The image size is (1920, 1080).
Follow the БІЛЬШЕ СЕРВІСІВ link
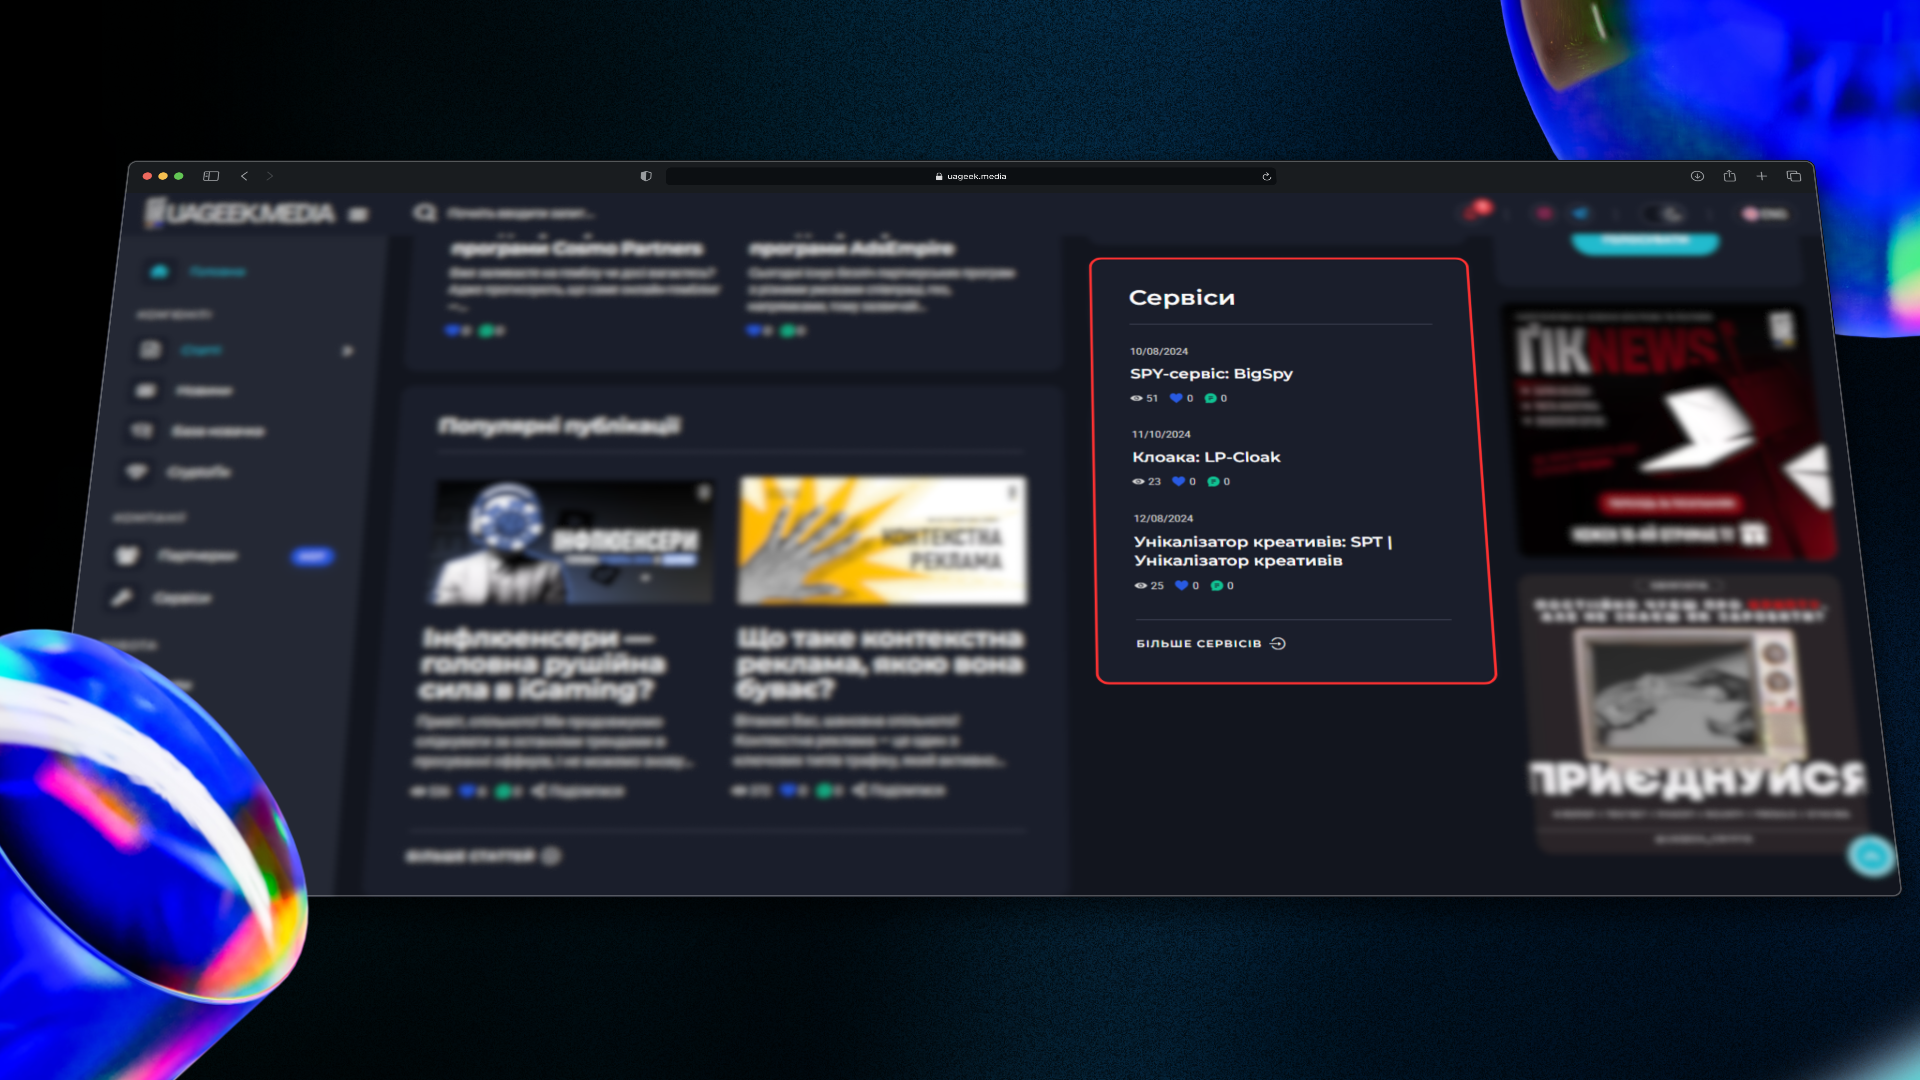click(1199, 644)
